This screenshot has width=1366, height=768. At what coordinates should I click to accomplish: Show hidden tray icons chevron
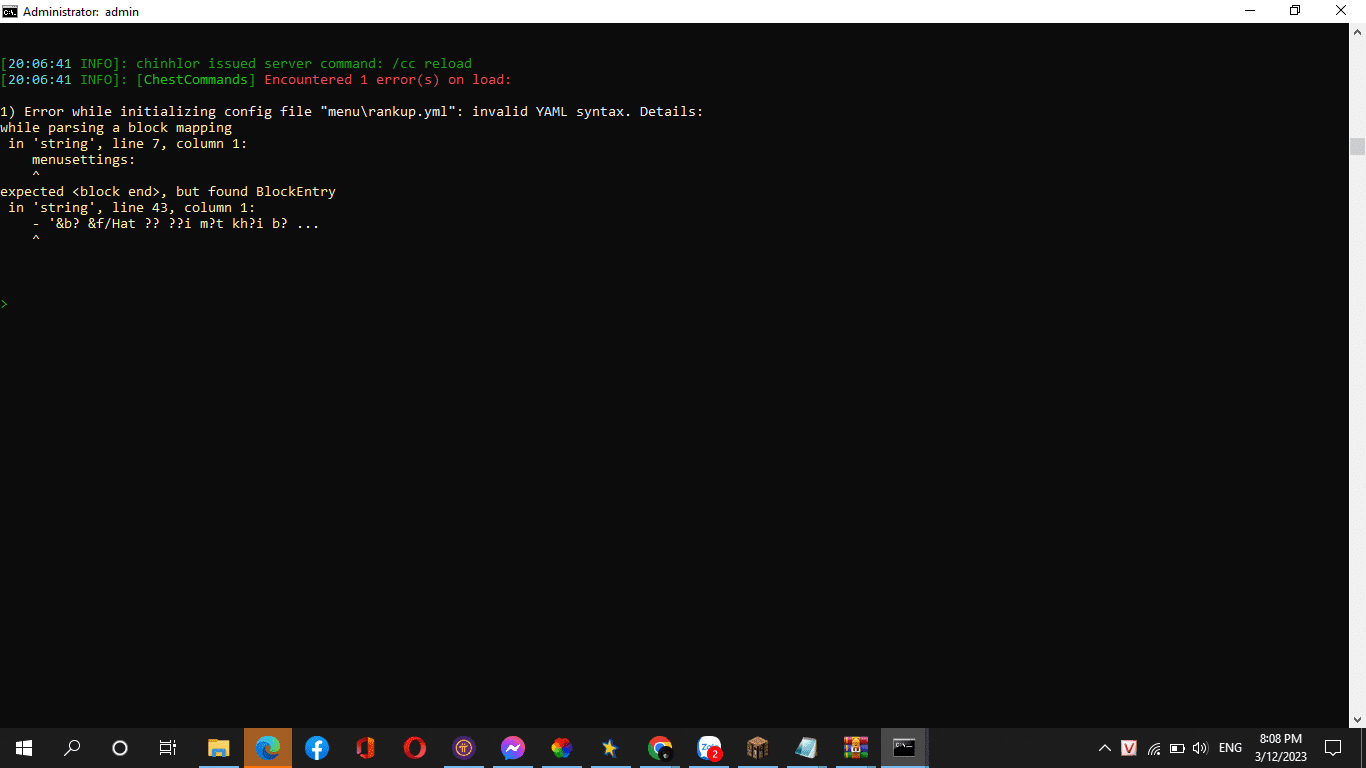[x=1105, y=748]
